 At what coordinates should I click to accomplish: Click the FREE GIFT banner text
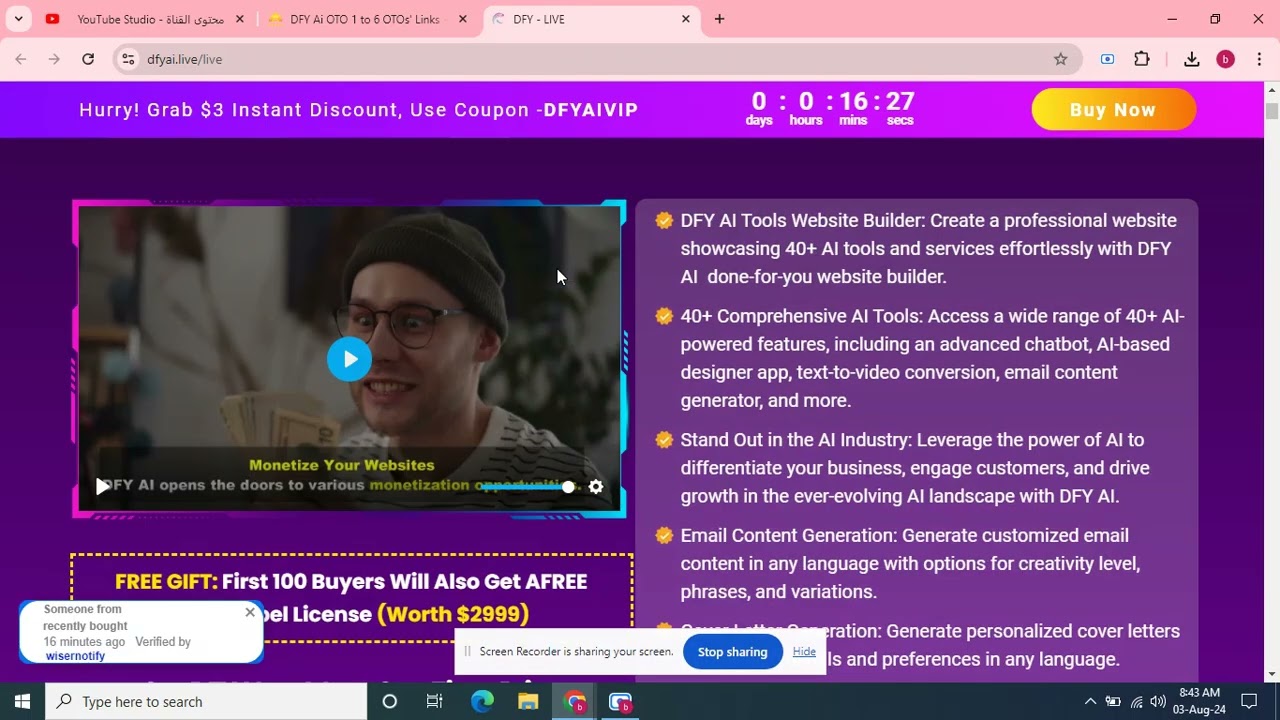point(351,597)
